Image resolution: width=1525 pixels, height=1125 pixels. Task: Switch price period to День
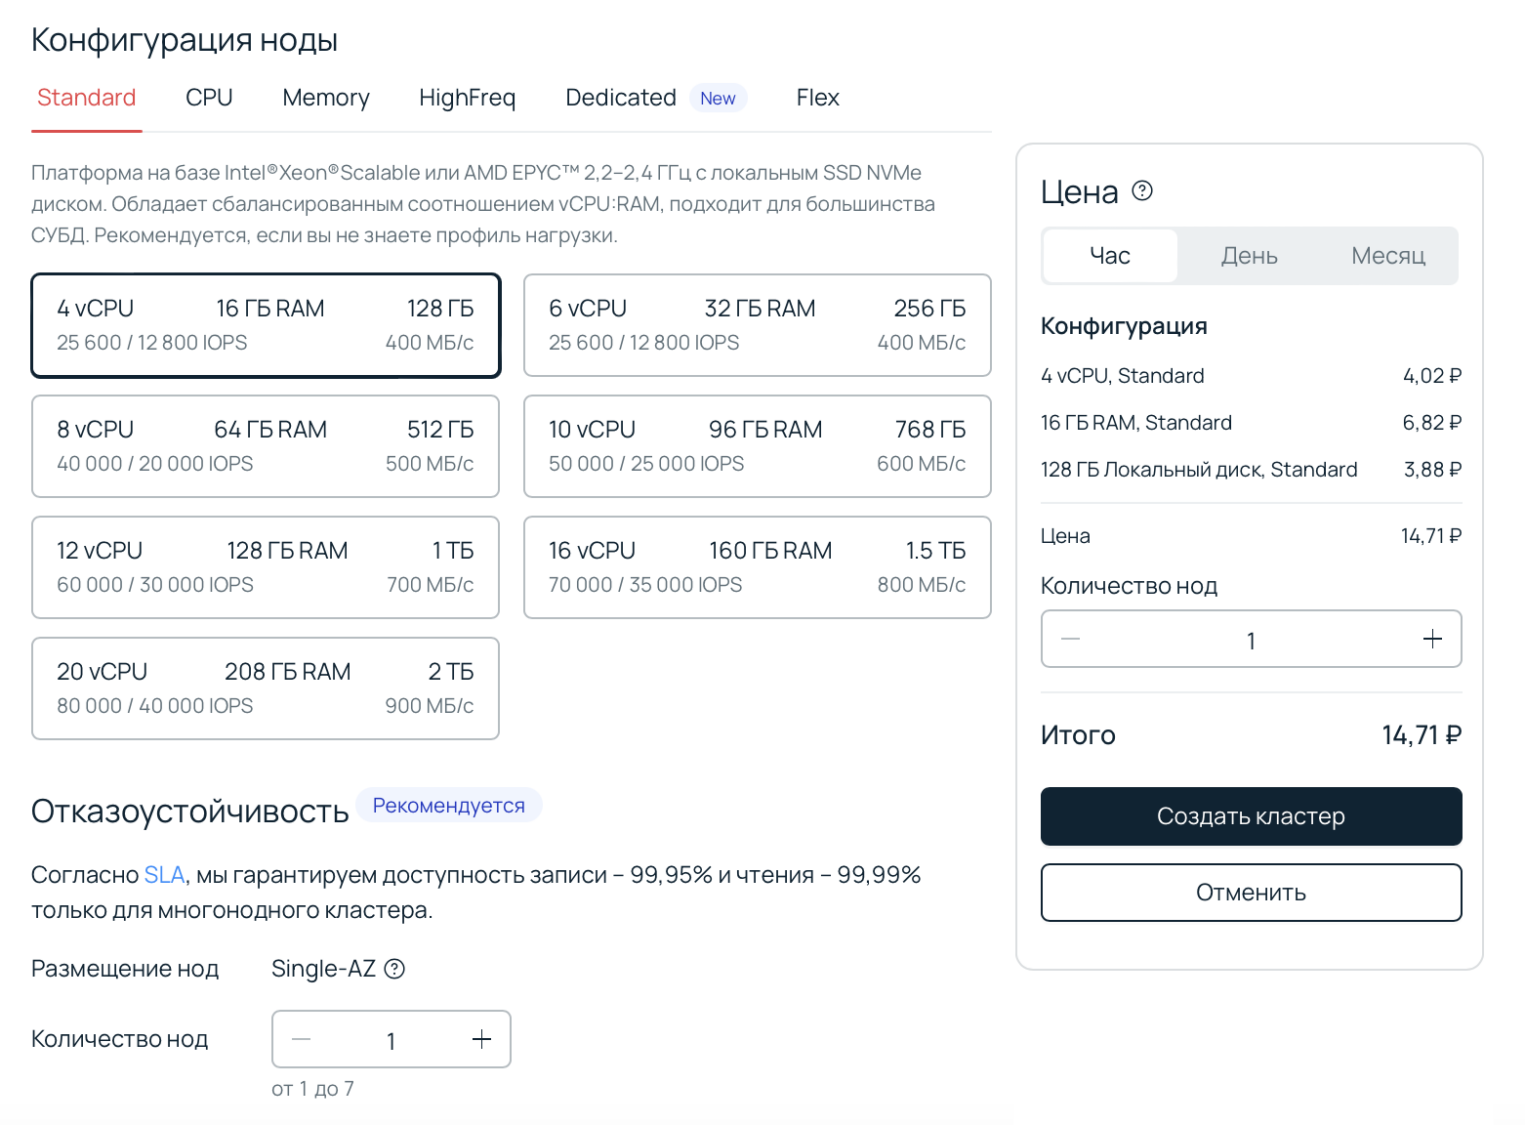(1249, 256)
